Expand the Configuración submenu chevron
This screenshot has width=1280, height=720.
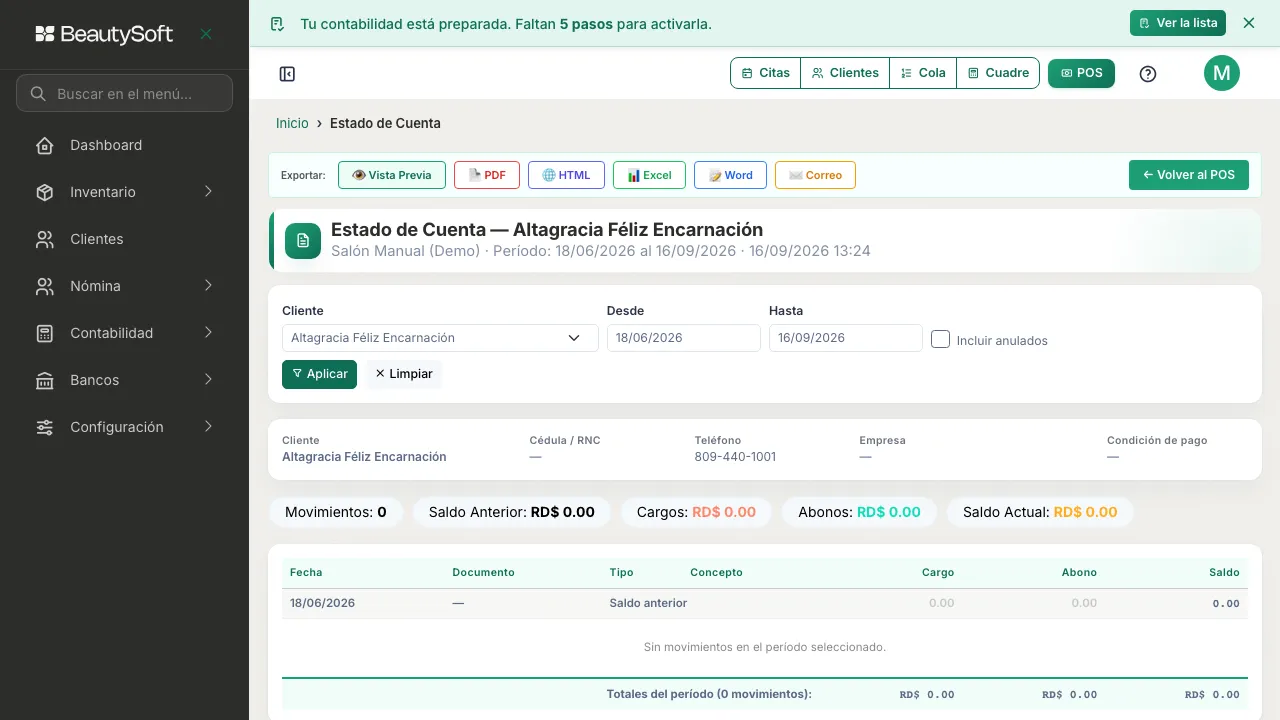208,427
